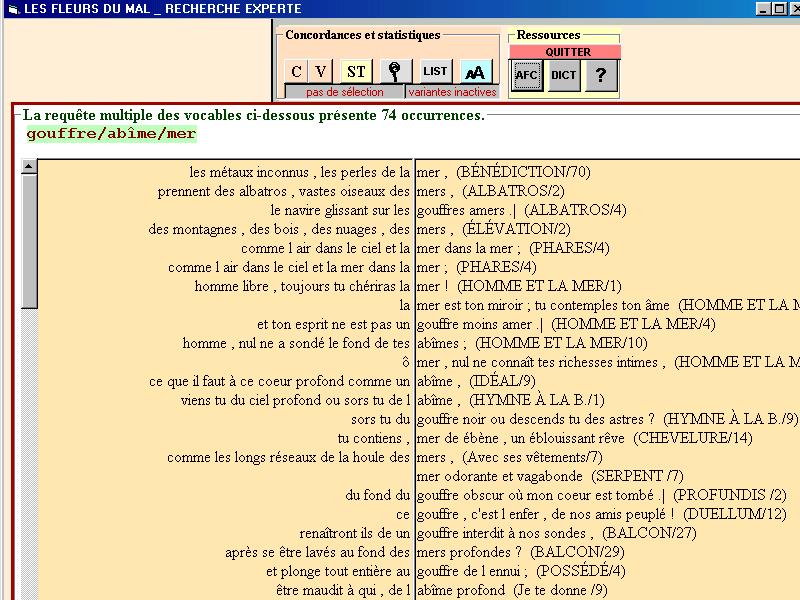Select the CHEVELURE/14 concordance line
The width and height of the screenshot is (800, 600).
585,438
